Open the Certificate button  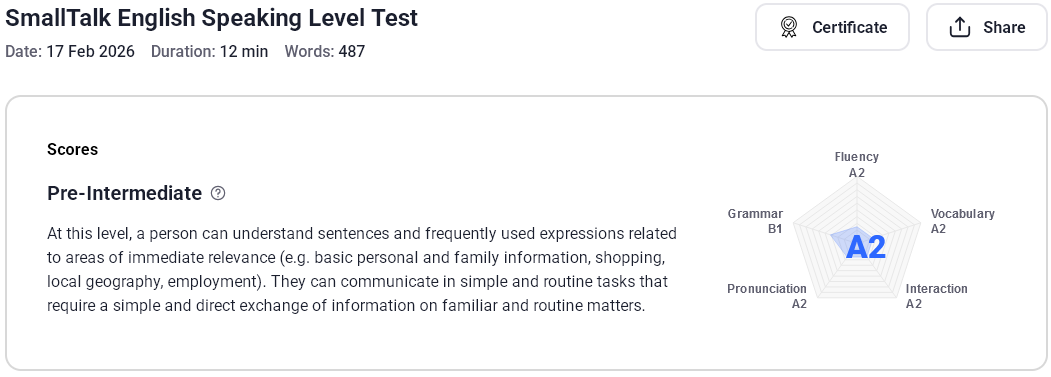(832, 27)
